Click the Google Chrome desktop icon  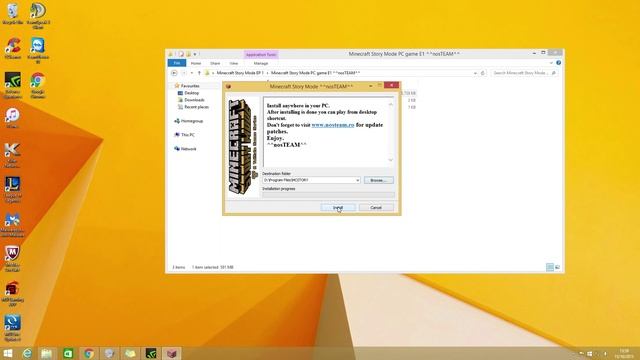(38, 85)
